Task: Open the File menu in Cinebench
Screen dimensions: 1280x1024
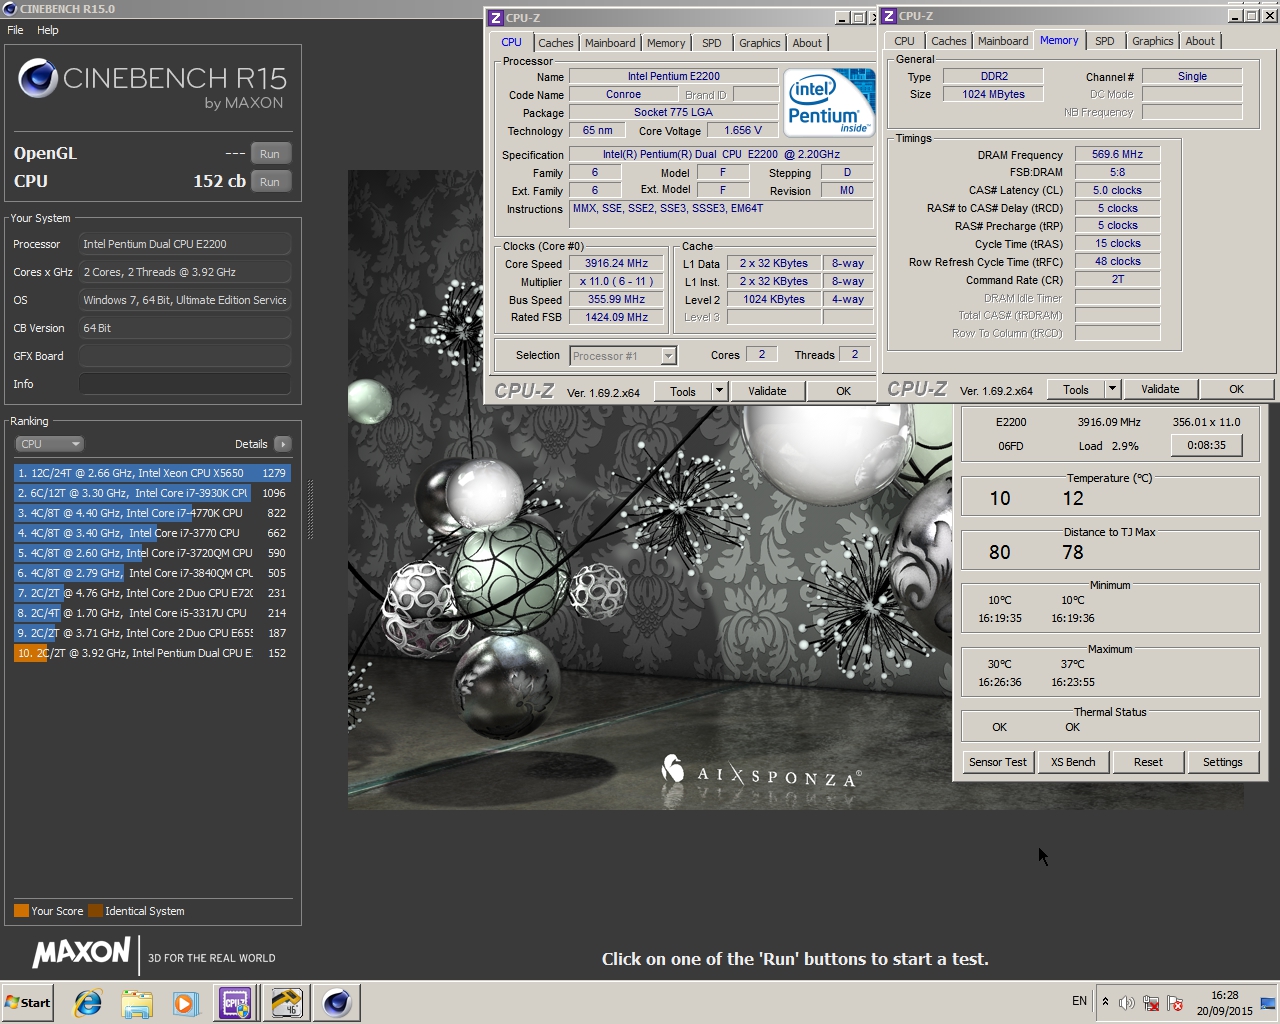Action: [15, 30]
